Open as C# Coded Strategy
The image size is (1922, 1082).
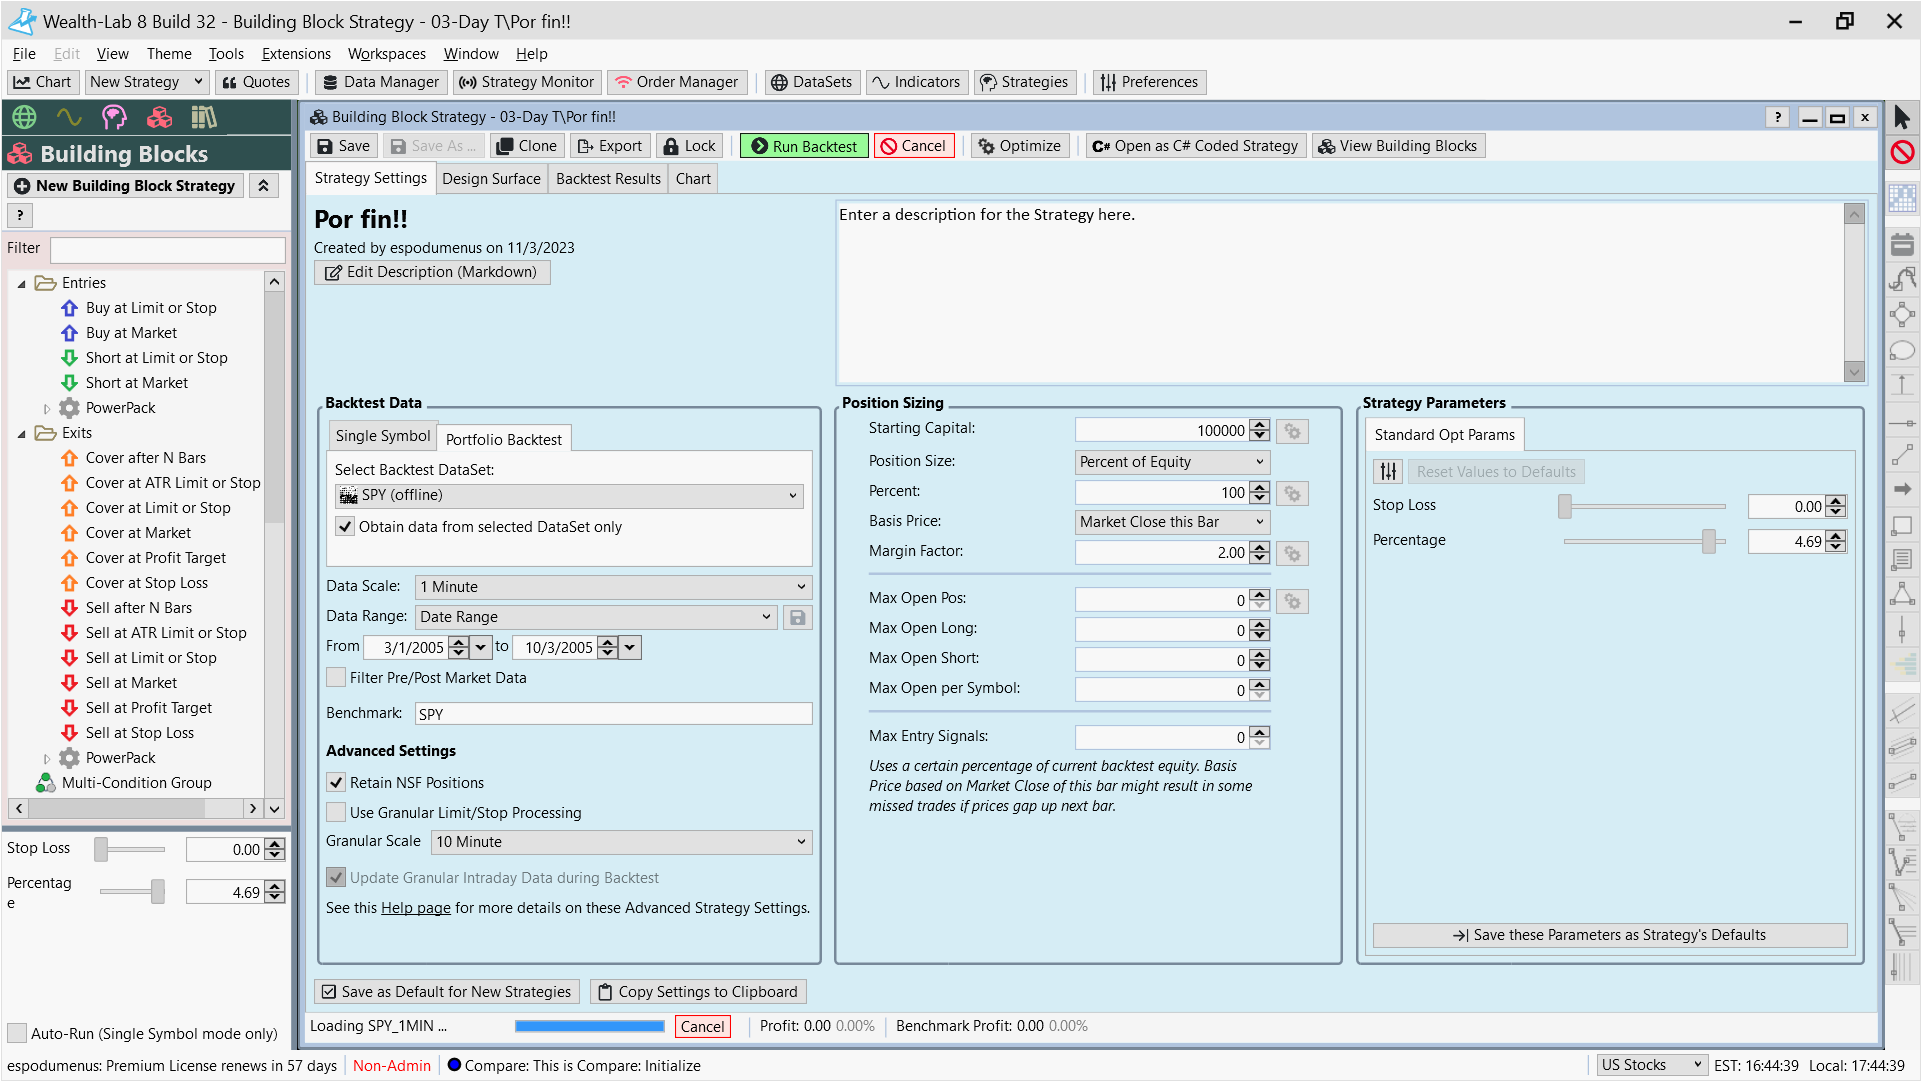(x=1194, y=146)
